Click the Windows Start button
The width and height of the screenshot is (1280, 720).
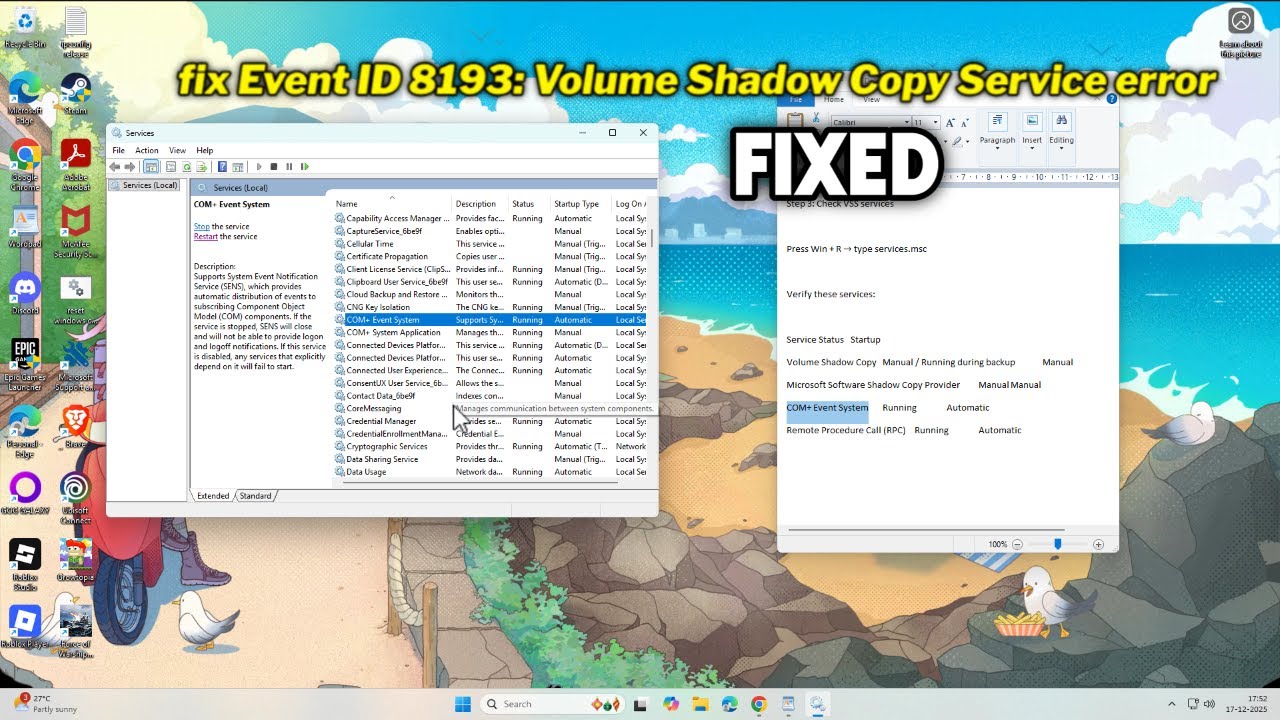tap(463, 704)
